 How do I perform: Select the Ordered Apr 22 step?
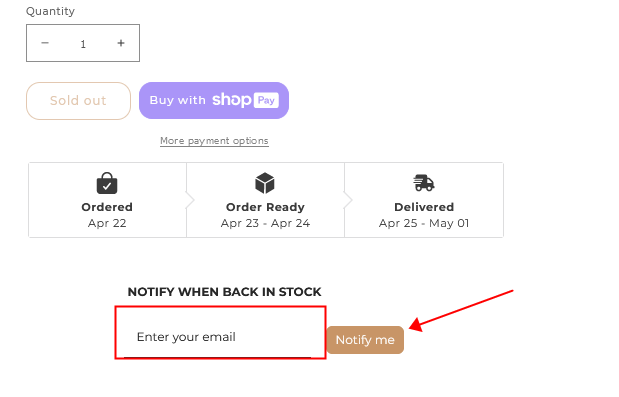[107, 200]
